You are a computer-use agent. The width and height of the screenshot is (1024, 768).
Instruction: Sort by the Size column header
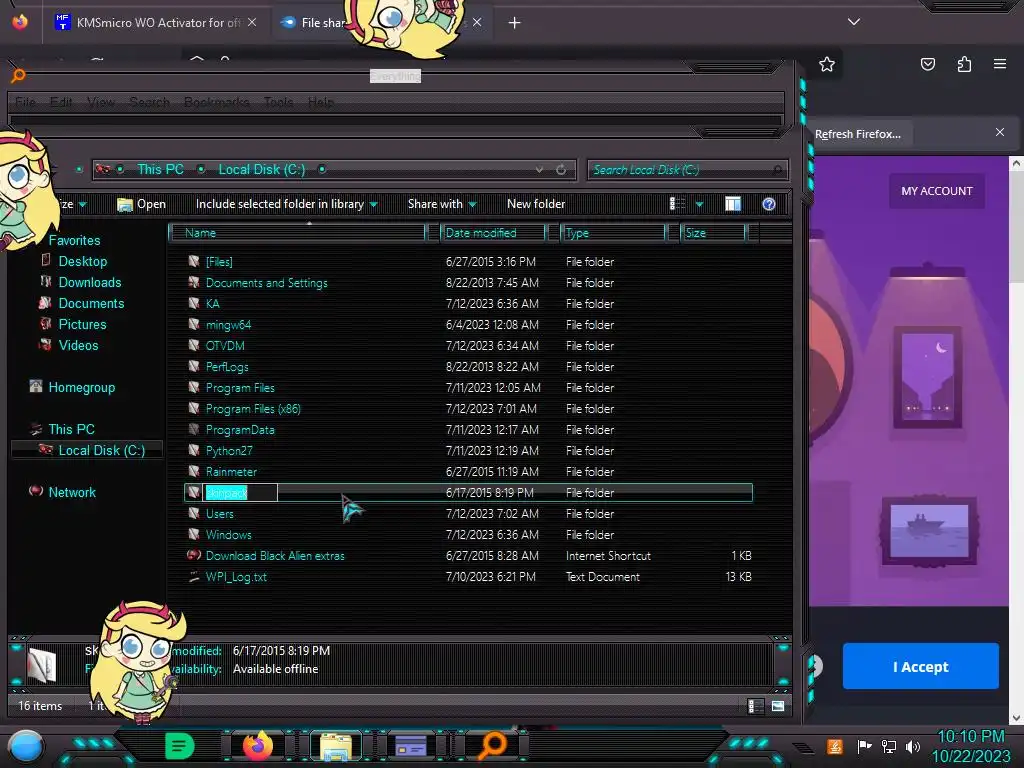click(712, 233)
